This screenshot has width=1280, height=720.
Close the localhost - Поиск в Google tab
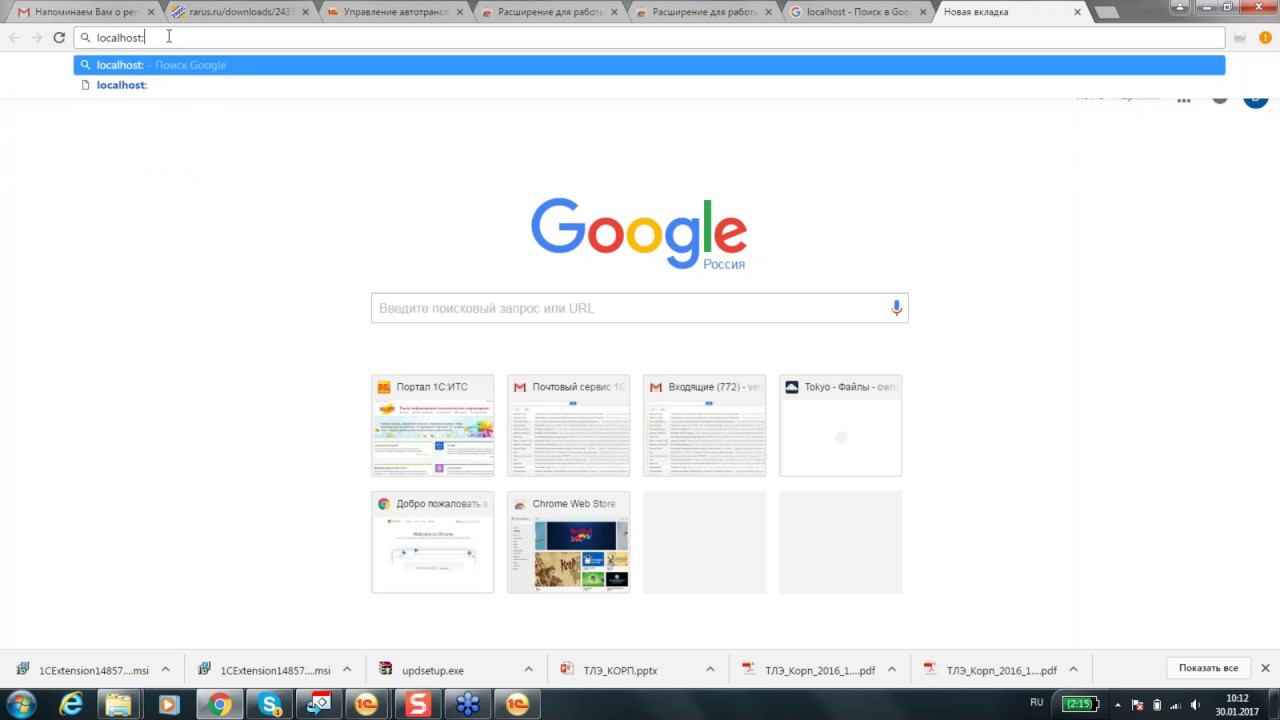(x=925, y=12)
